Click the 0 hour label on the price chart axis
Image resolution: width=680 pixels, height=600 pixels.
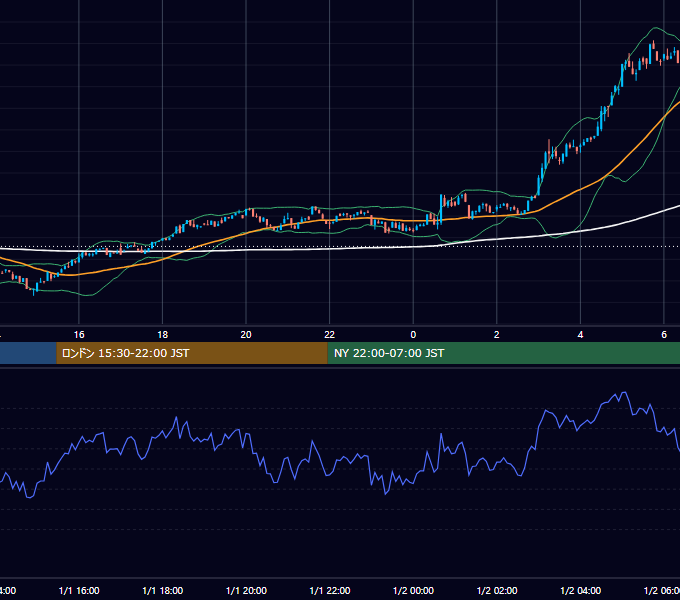pyautogui.click(x=413, y=335)
